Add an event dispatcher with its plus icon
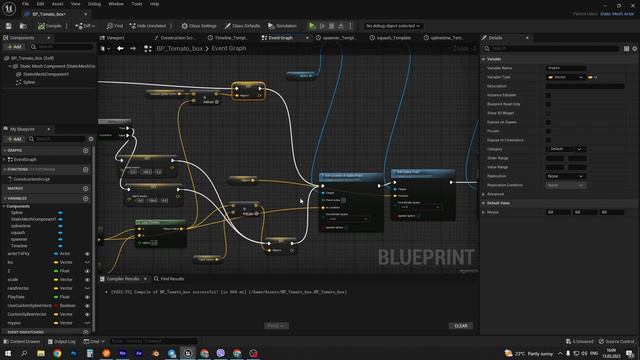 click(x=85, y=332)
